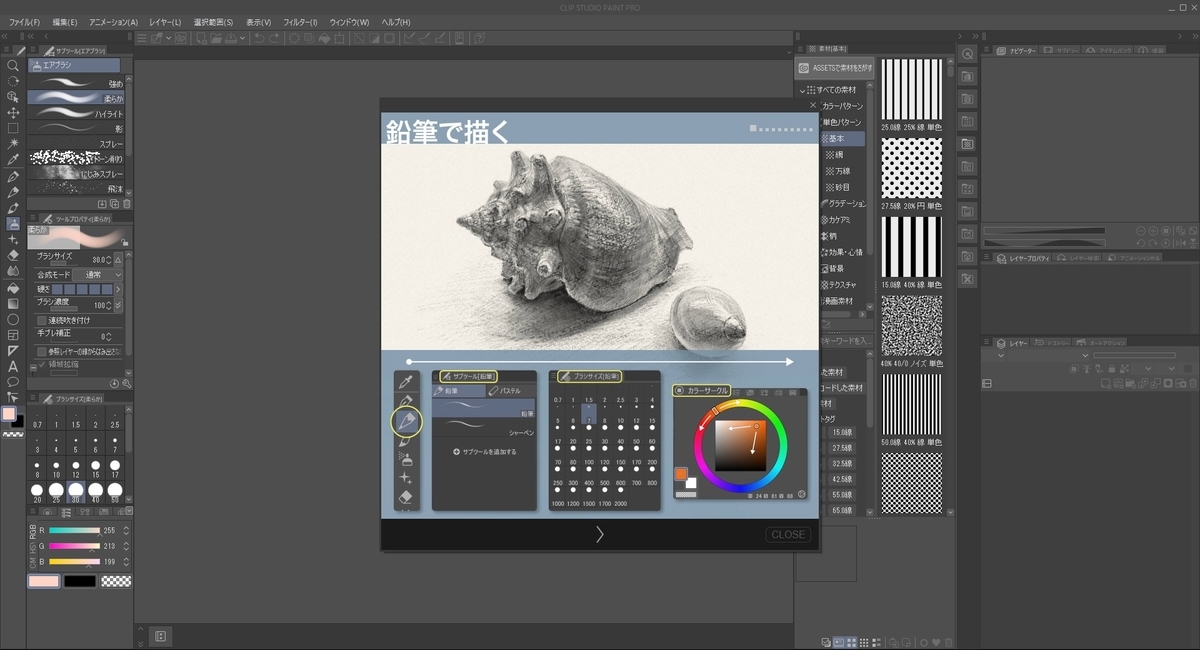Select the polka dot 27.5線 material thumbnail
The image size is (1200, 650).
[x=911, y=168]
